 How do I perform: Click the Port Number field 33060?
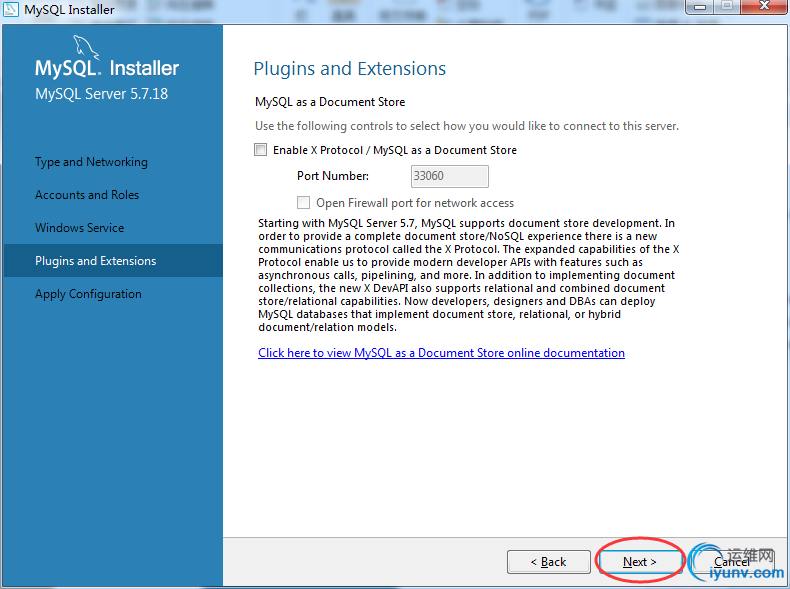pos(449,176)
